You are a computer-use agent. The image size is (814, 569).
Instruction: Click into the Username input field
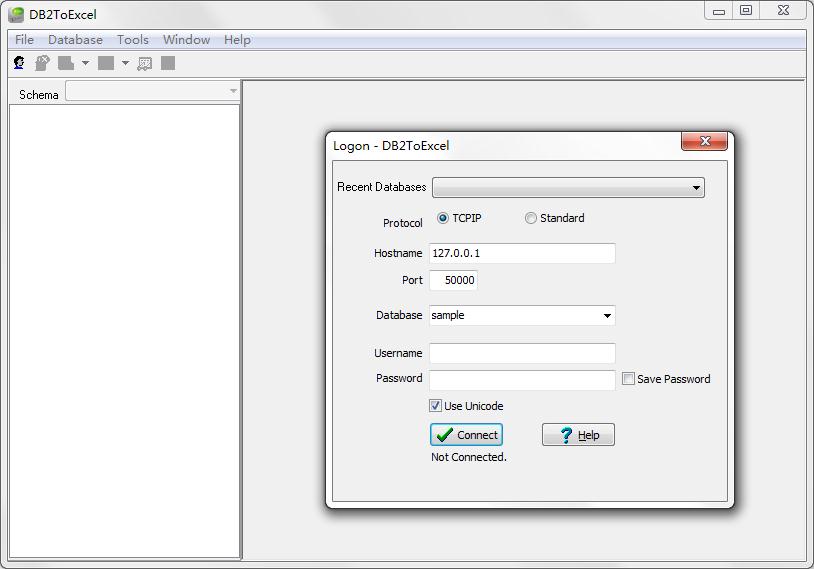coord(522,353)
